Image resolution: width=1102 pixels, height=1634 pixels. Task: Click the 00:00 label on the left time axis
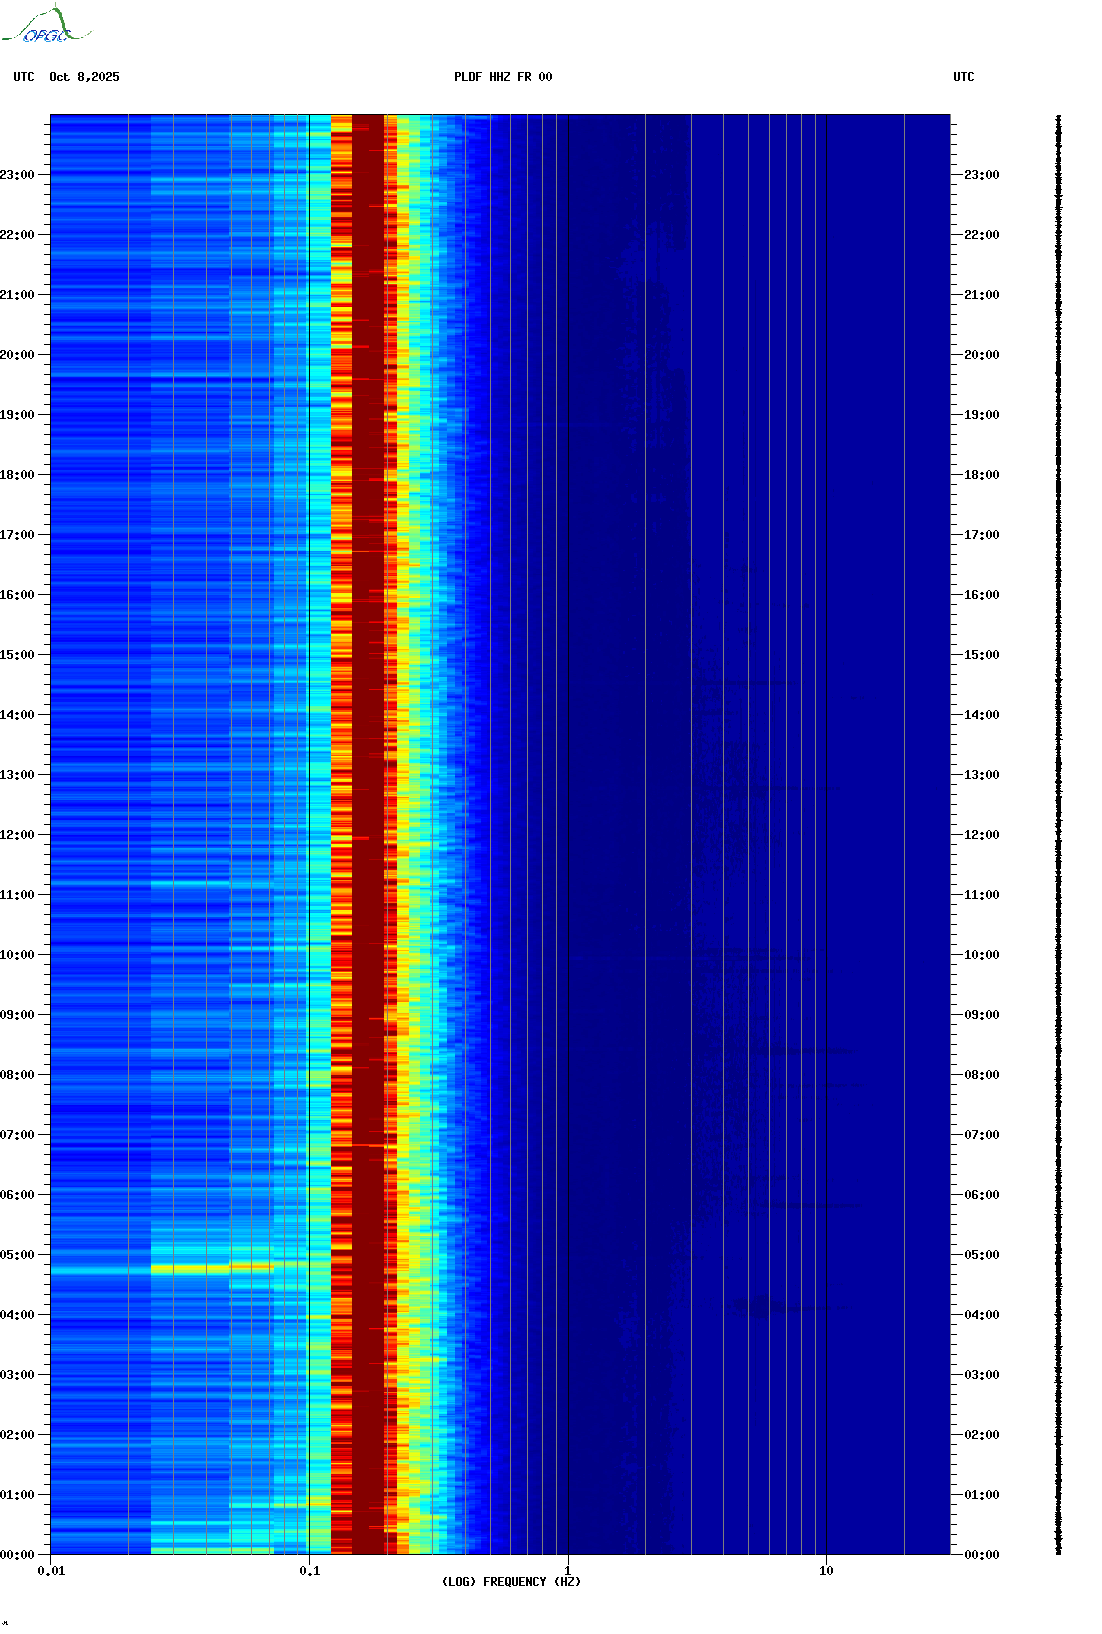pyautogui.click(x=17, y=1555)
